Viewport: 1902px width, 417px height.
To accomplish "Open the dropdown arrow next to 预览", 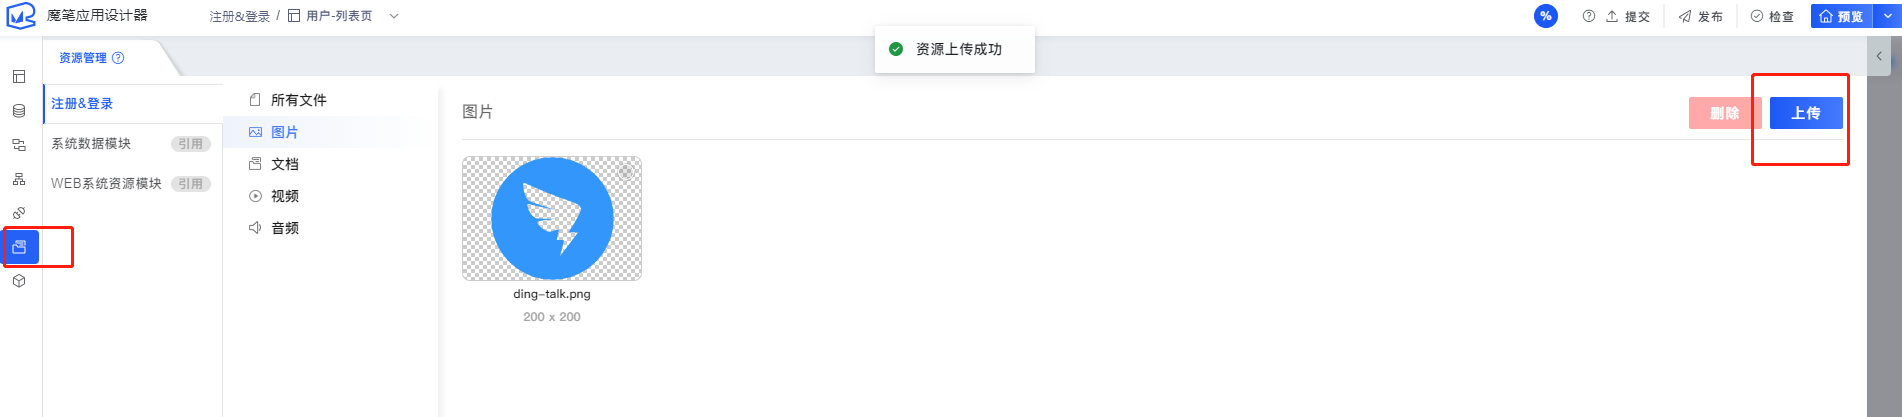I will [1888, 16].
